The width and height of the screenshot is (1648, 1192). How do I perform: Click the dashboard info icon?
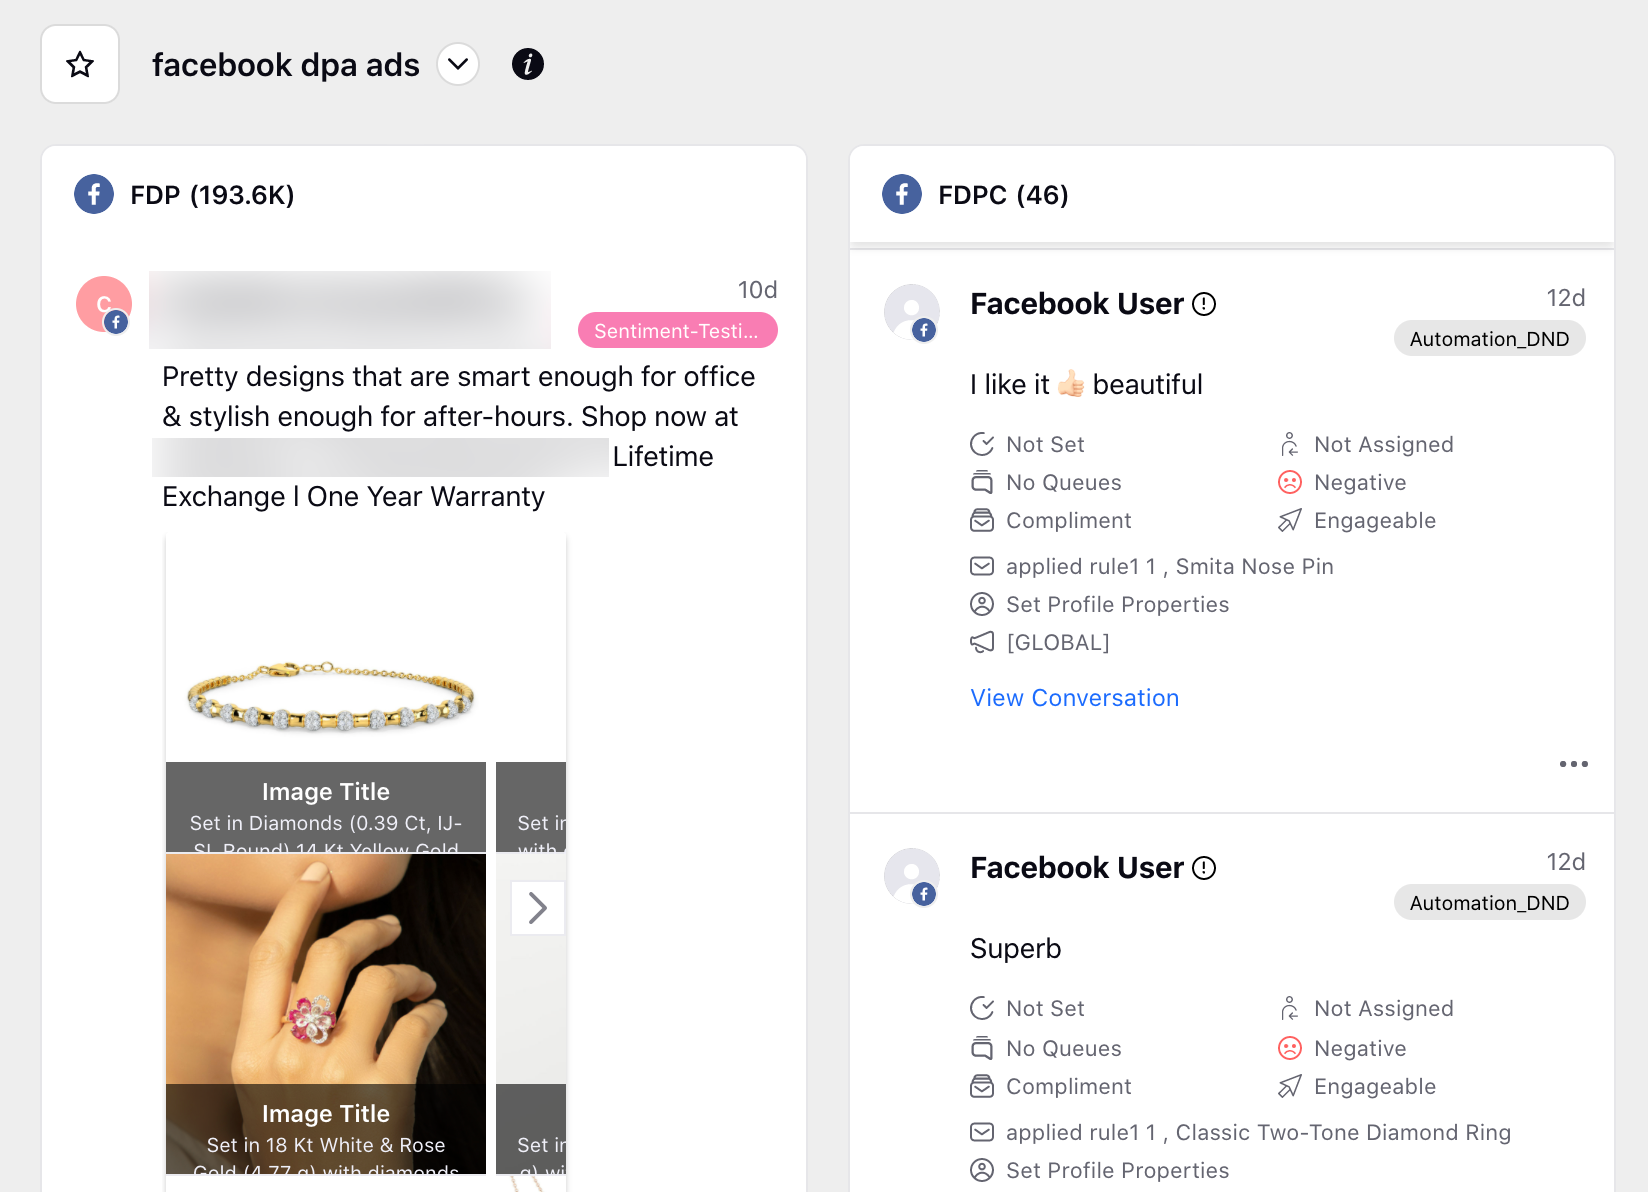point(527,65)
